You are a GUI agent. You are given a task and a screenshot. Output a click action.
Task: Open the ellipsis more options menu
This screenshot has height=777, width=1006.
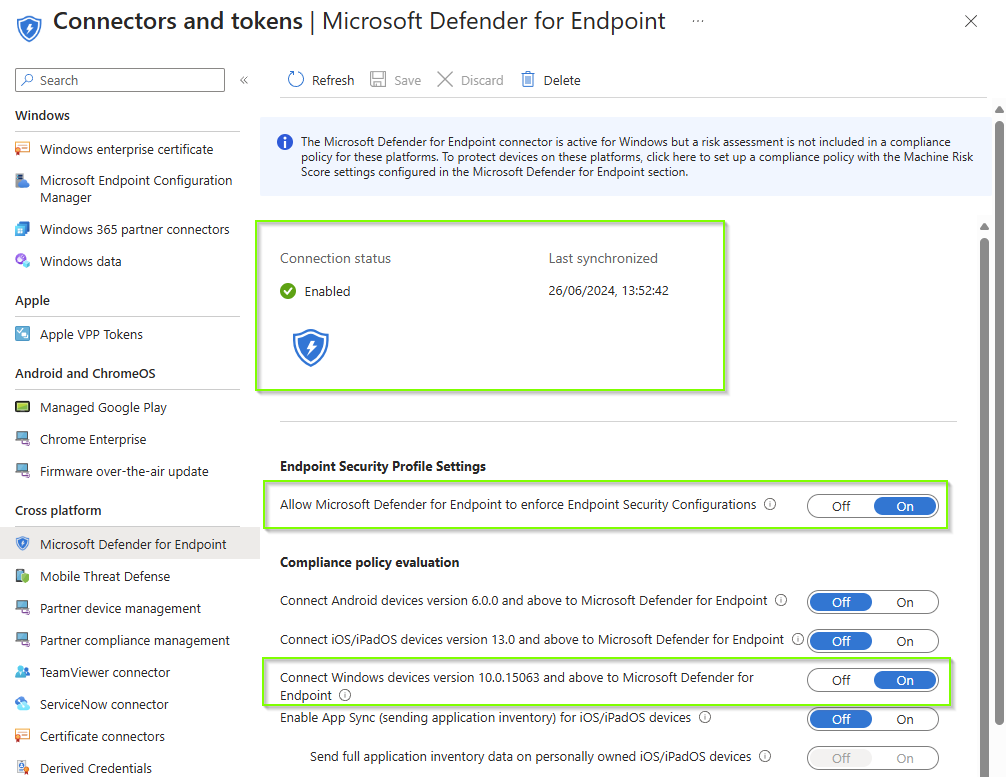click(698, 21)
